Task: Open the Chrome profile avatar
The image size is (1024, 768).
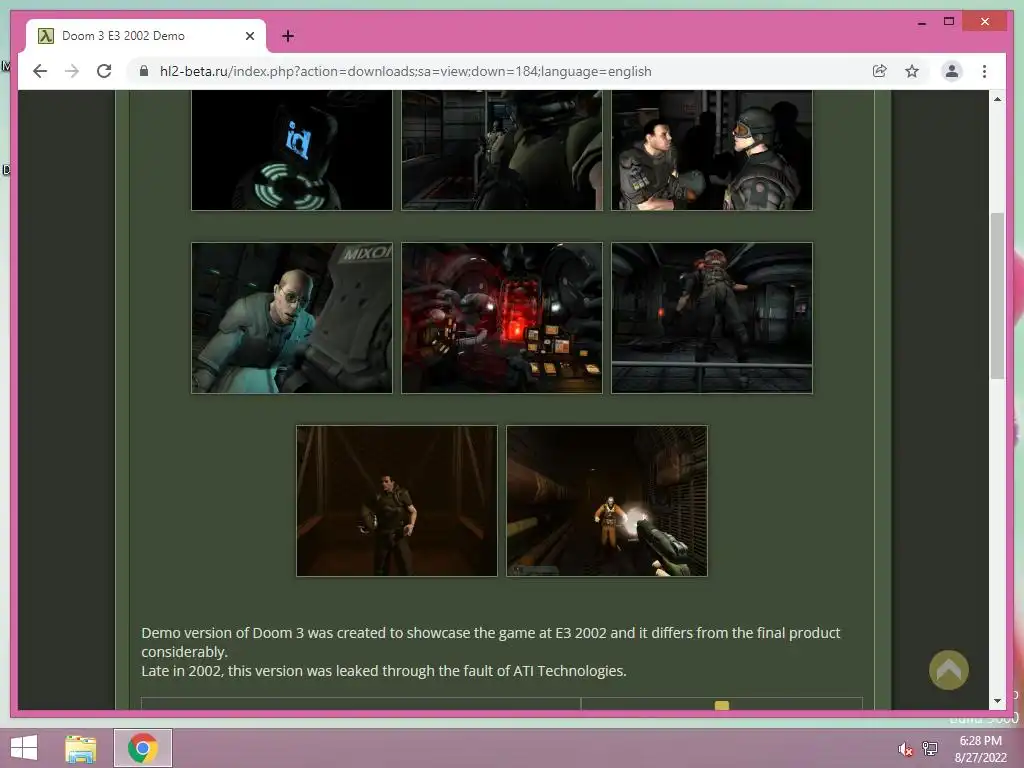Action: [952, 71]
